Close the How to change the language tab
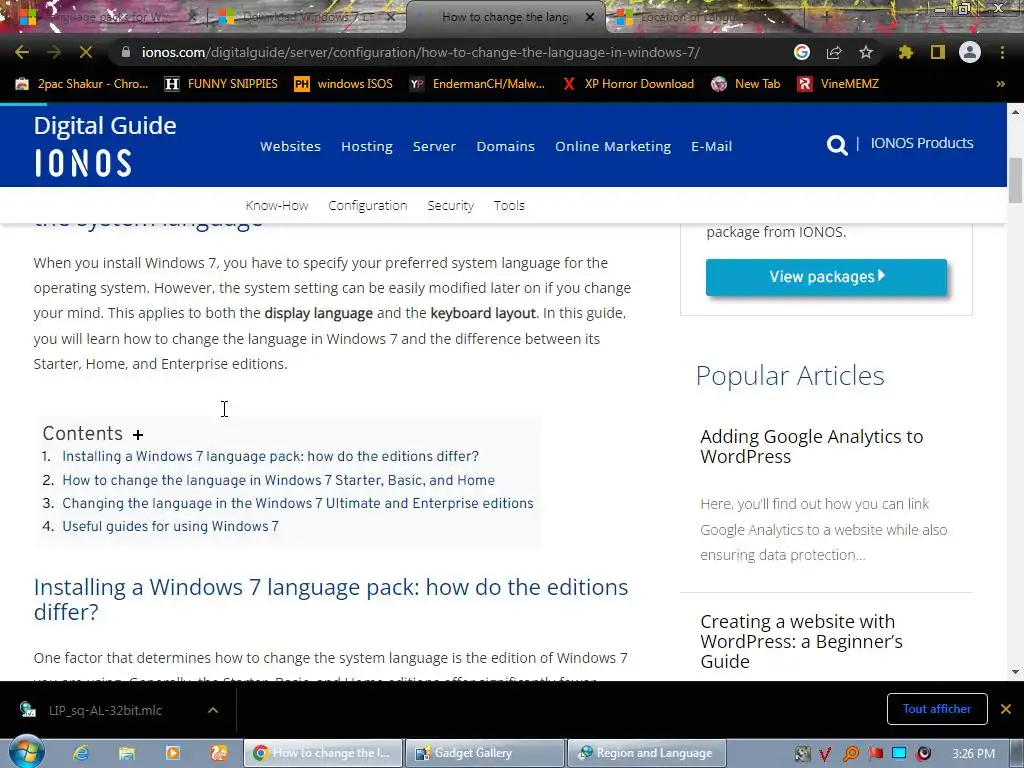This screenshot has width=1024, height=768. (590, 17)
